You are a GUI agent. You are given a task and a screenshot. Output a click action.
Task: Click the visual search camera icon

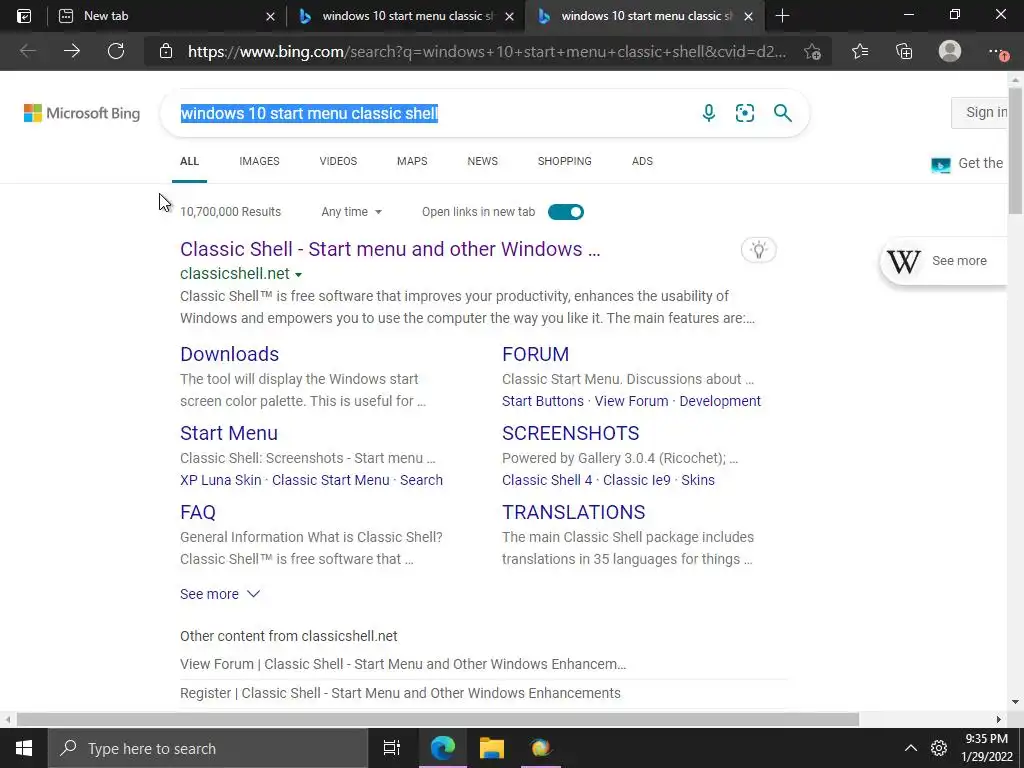coord(744,113)
